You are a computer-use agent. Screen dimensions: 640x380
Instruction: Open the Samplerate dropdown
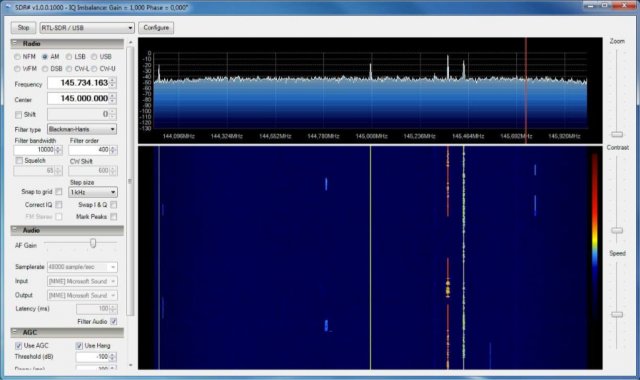pyautogui.click(x=82, y=267)
